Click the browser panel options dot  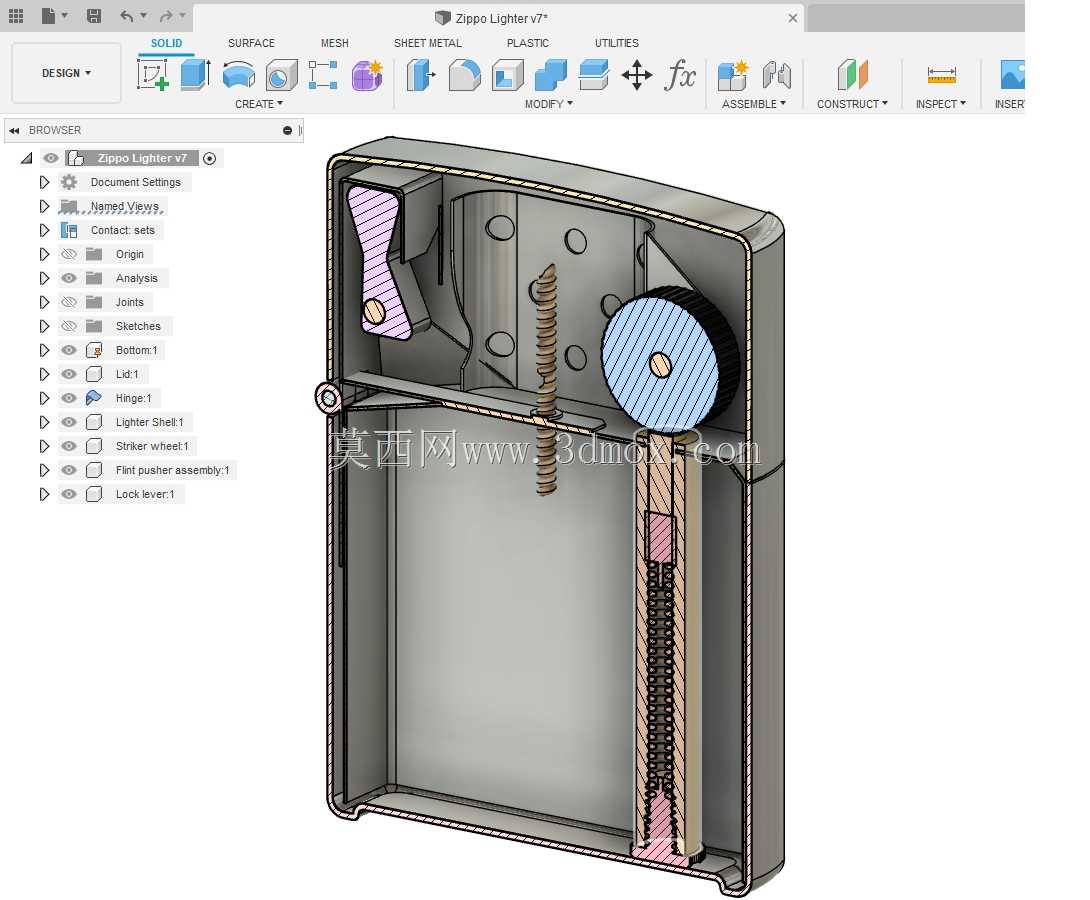[287, 130]
